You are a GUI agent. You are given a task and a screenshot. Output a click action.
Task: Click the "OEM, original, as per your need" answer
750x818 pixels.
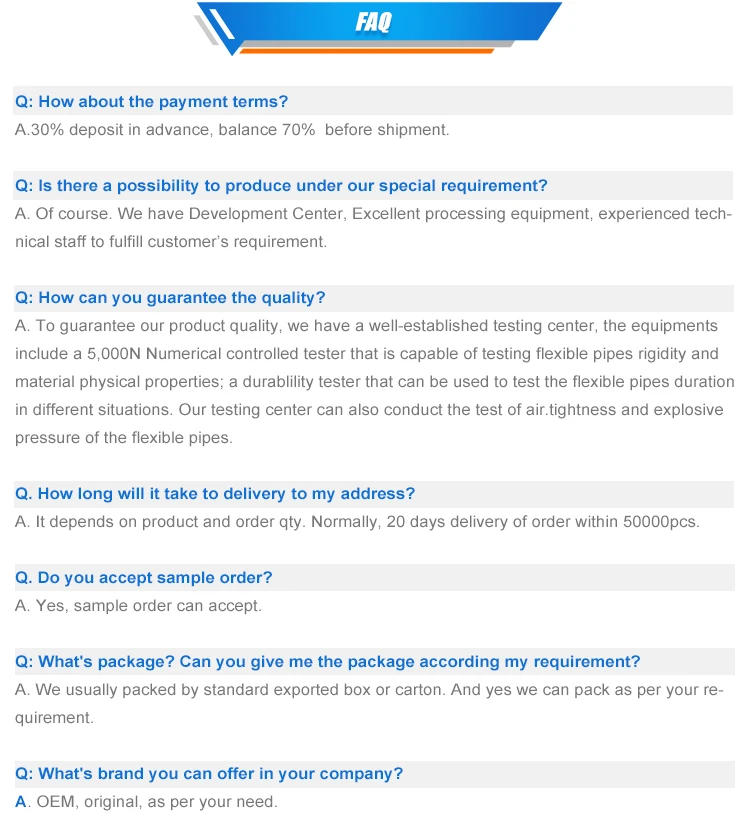coord(147,801)
